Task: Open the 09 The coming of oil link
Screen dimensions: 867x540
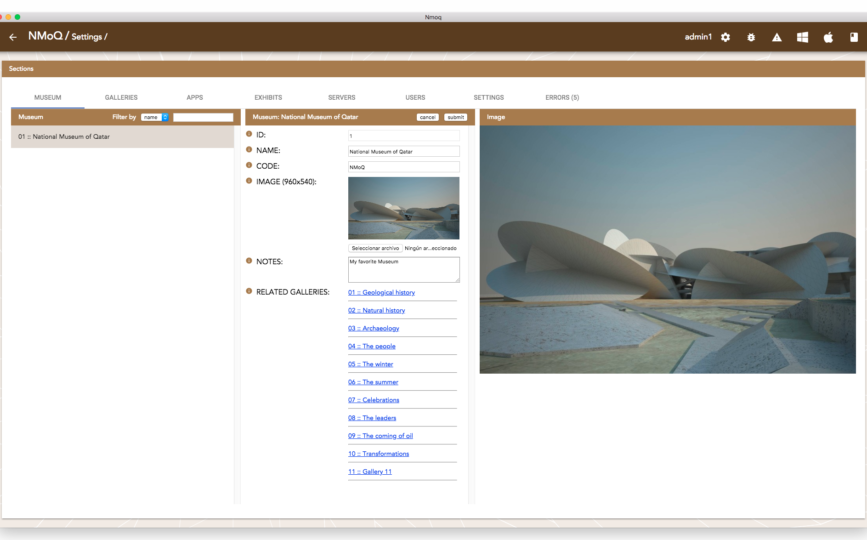Action: (x=380, y=436)
